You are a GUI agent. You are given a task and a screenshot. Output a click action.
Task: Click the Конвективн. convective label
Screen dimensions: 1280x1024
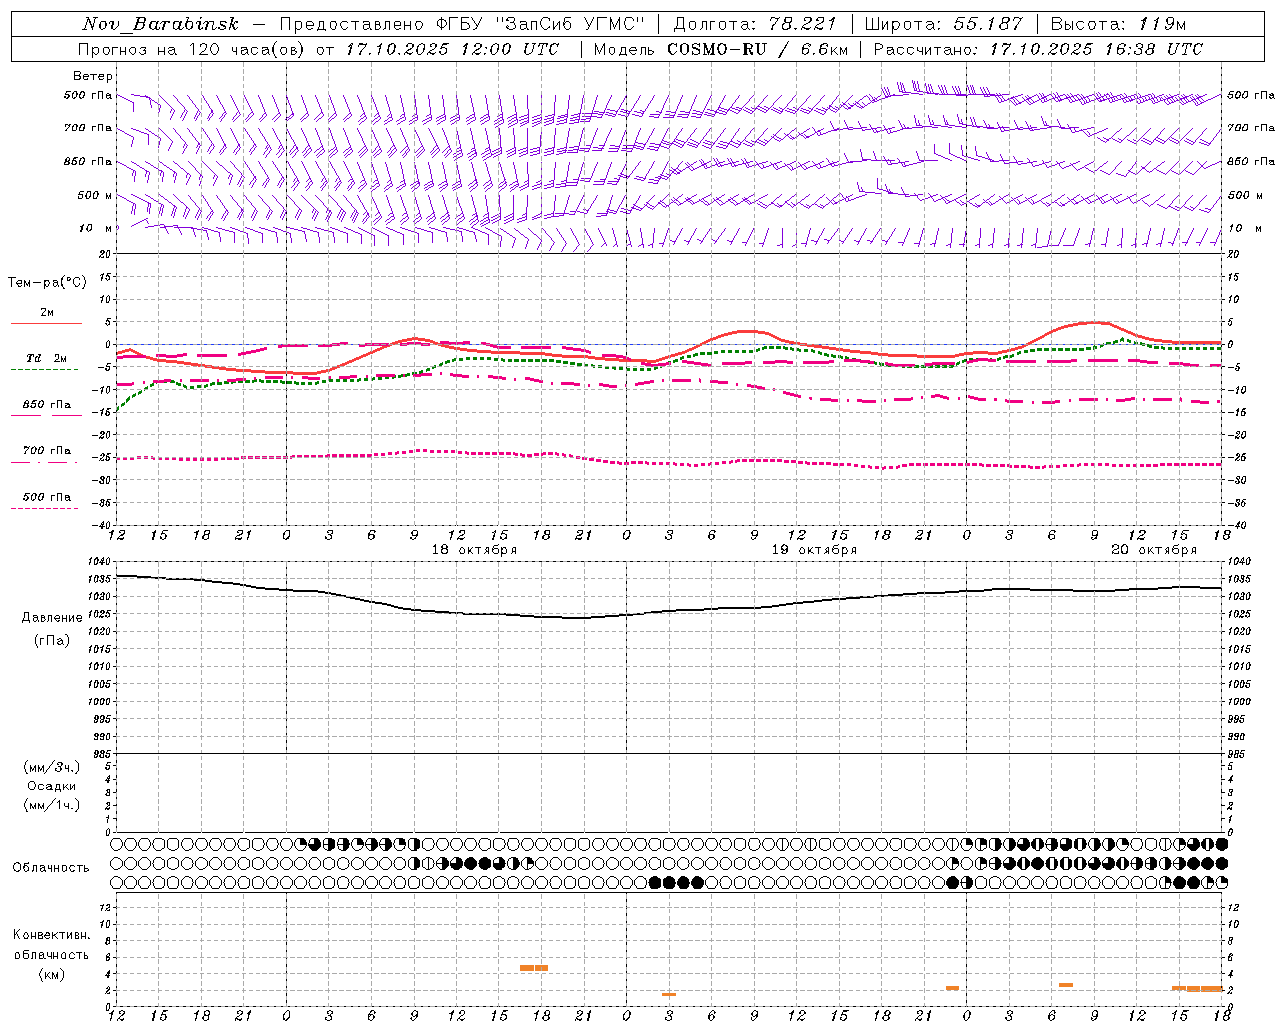pyautogui.click(x=52, y=935)
